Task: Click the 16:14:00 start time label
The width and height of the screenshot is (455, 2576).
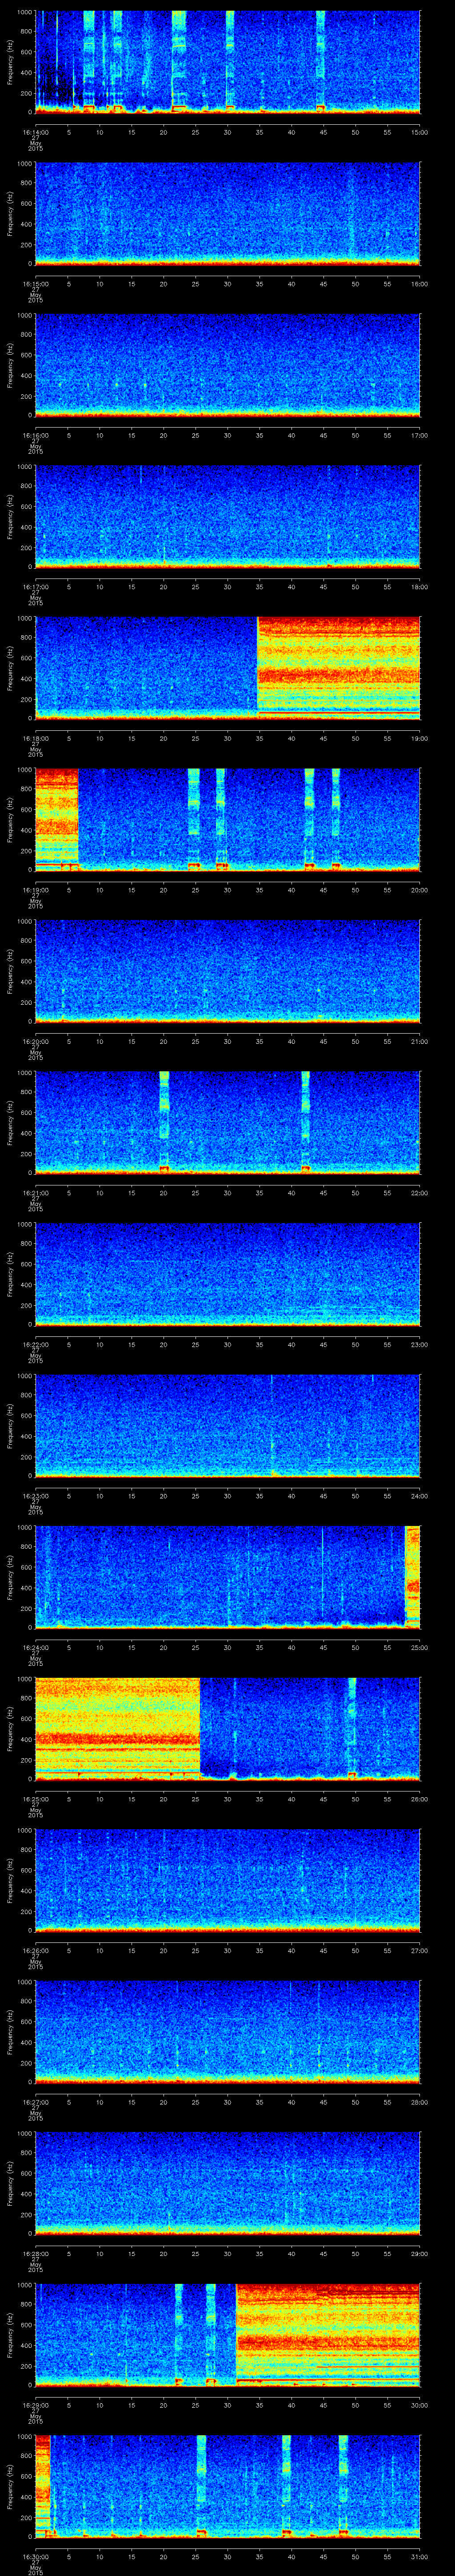Action: pyautogui.click(x=35, y=132)
